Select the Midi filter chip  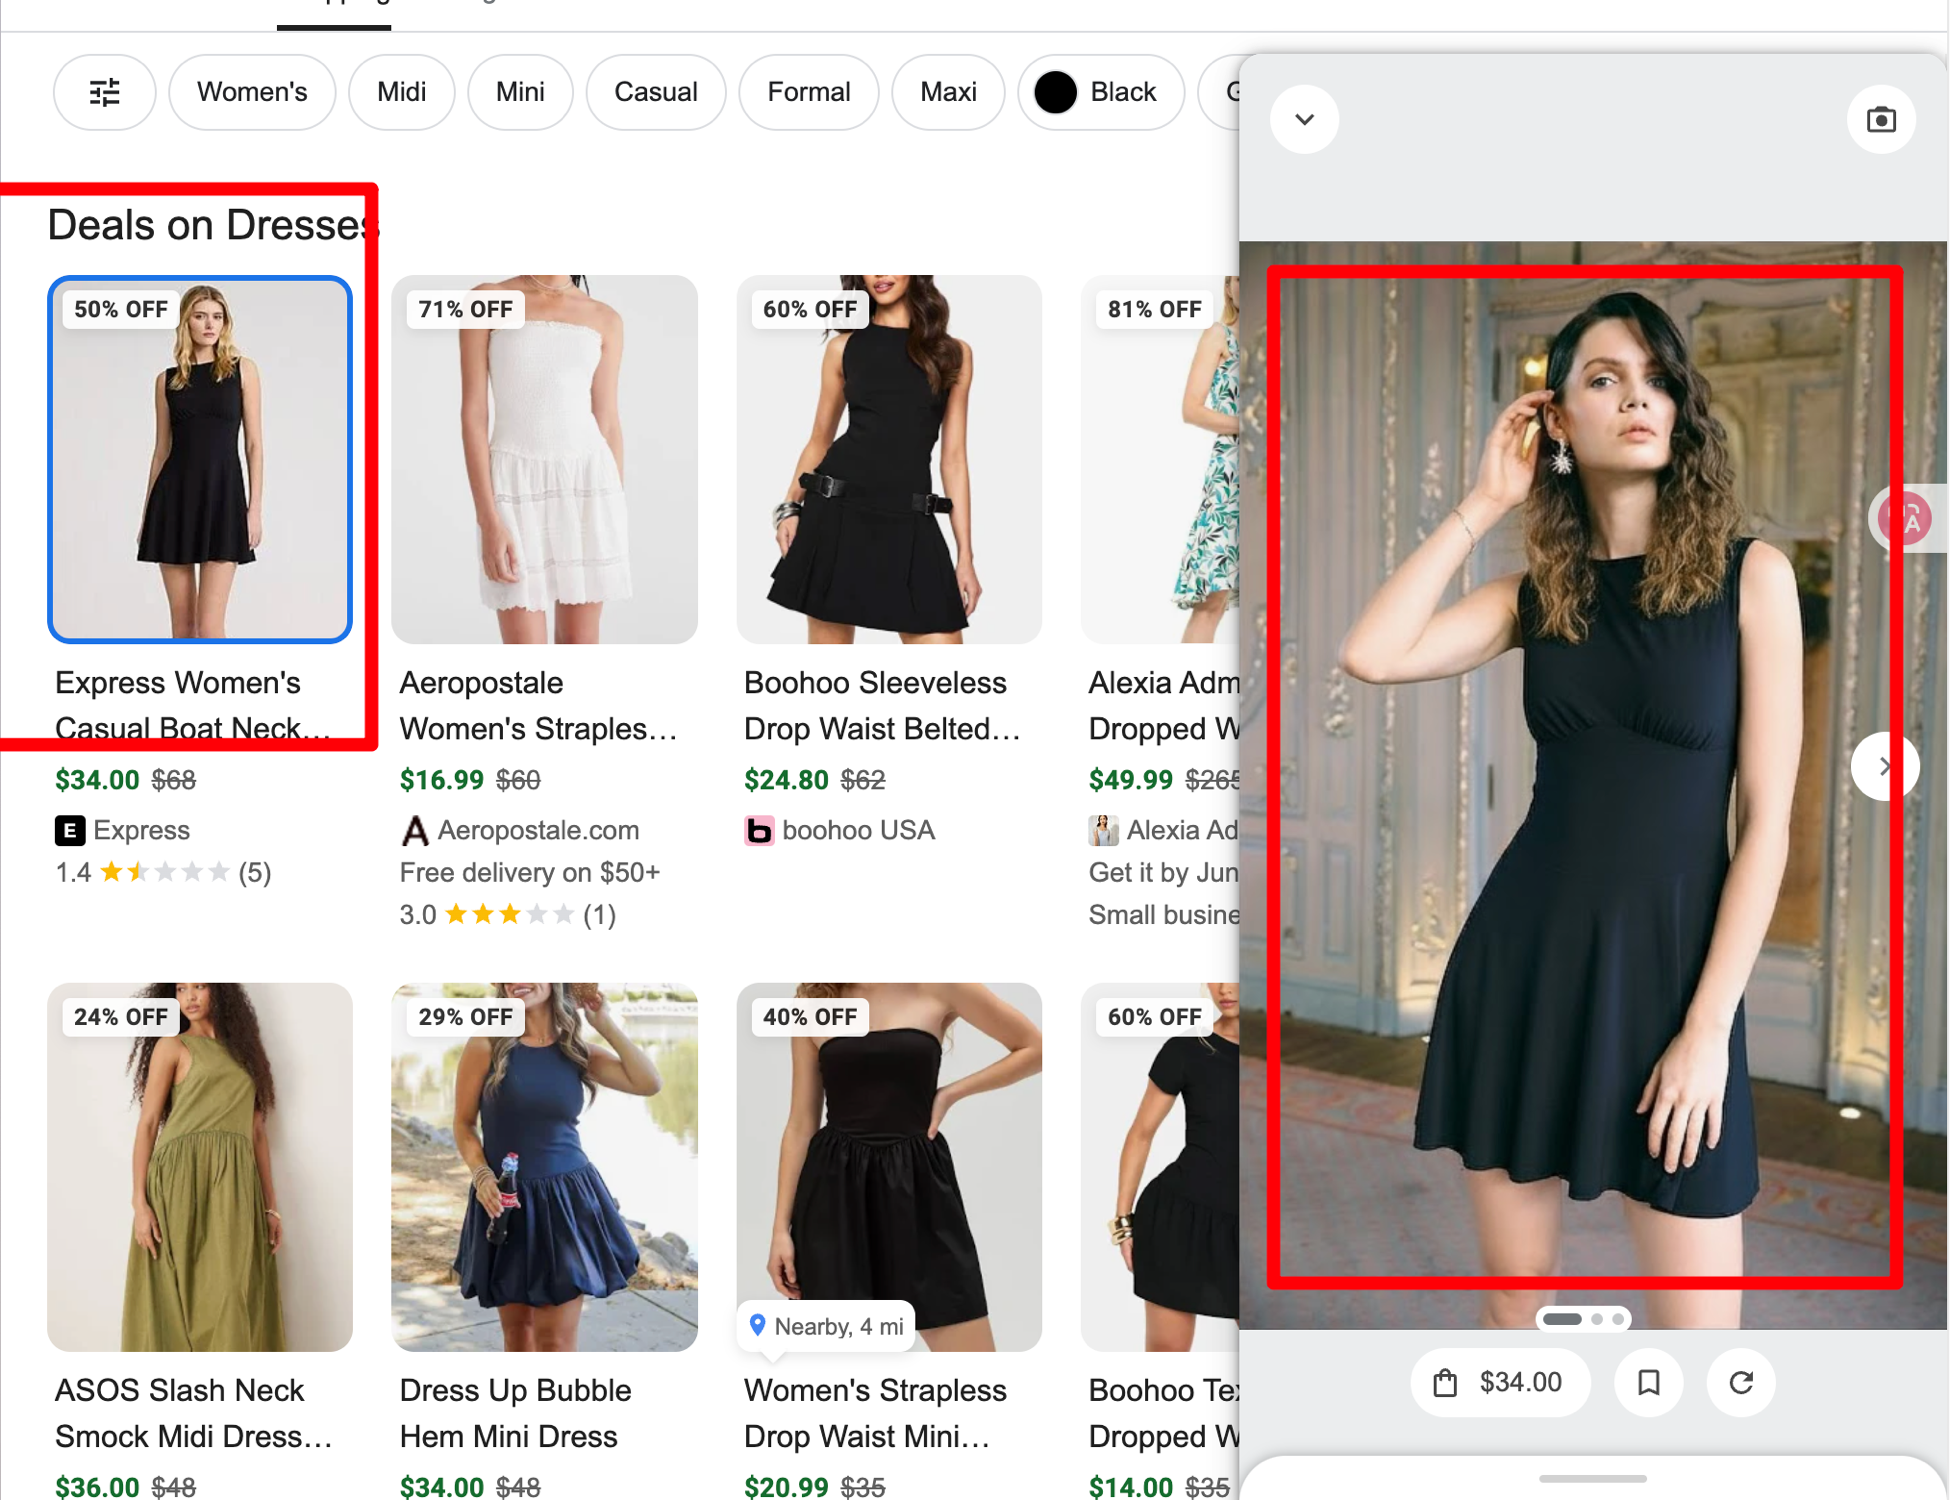[401, 92]
